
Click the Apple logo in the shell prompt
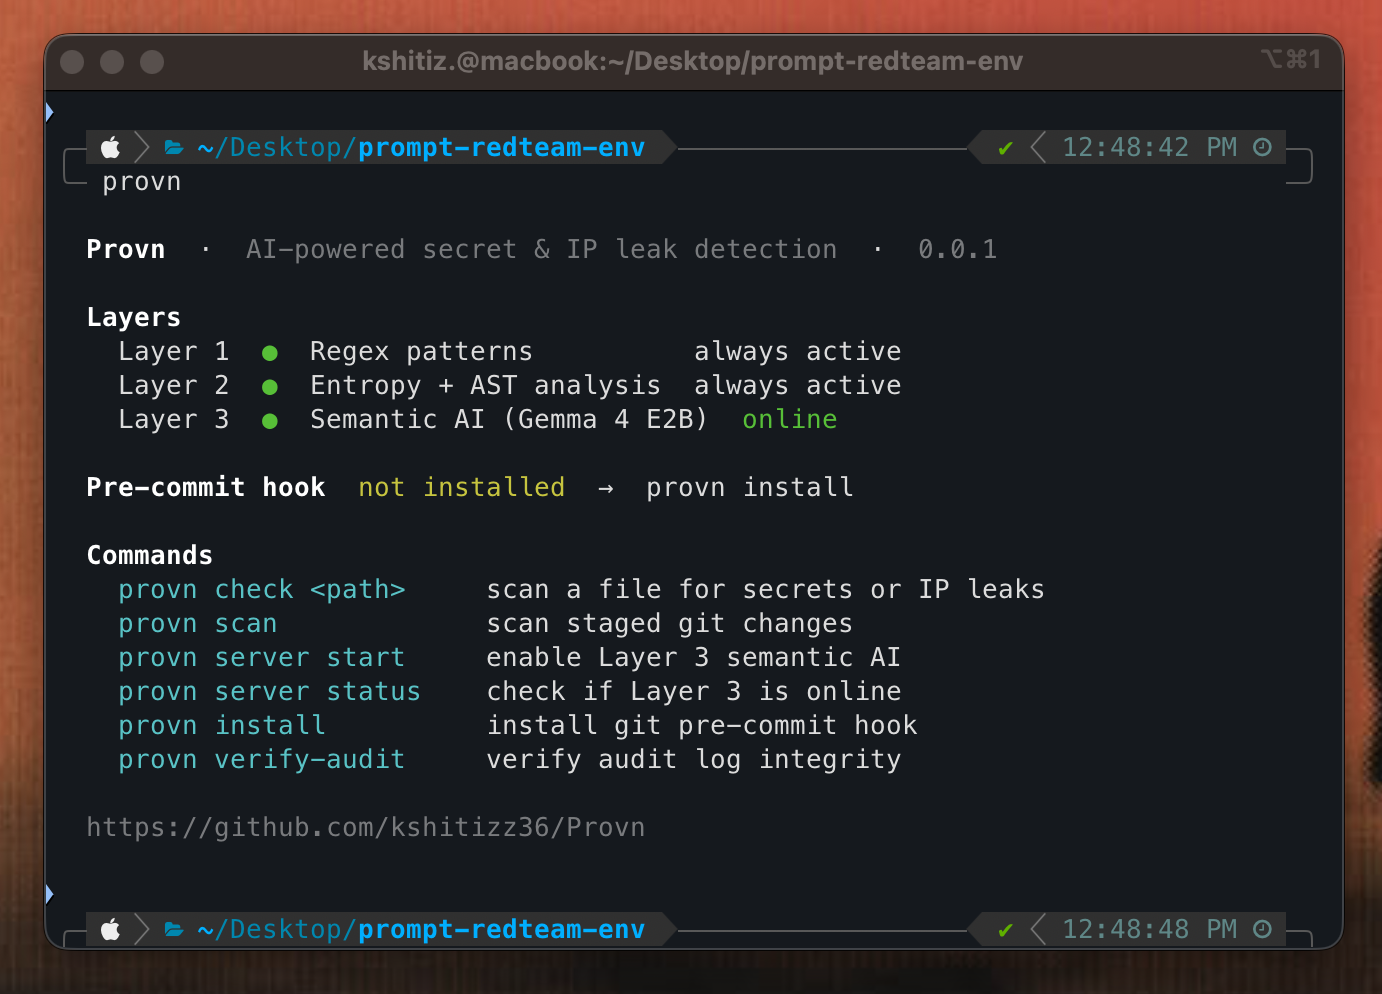110,147
